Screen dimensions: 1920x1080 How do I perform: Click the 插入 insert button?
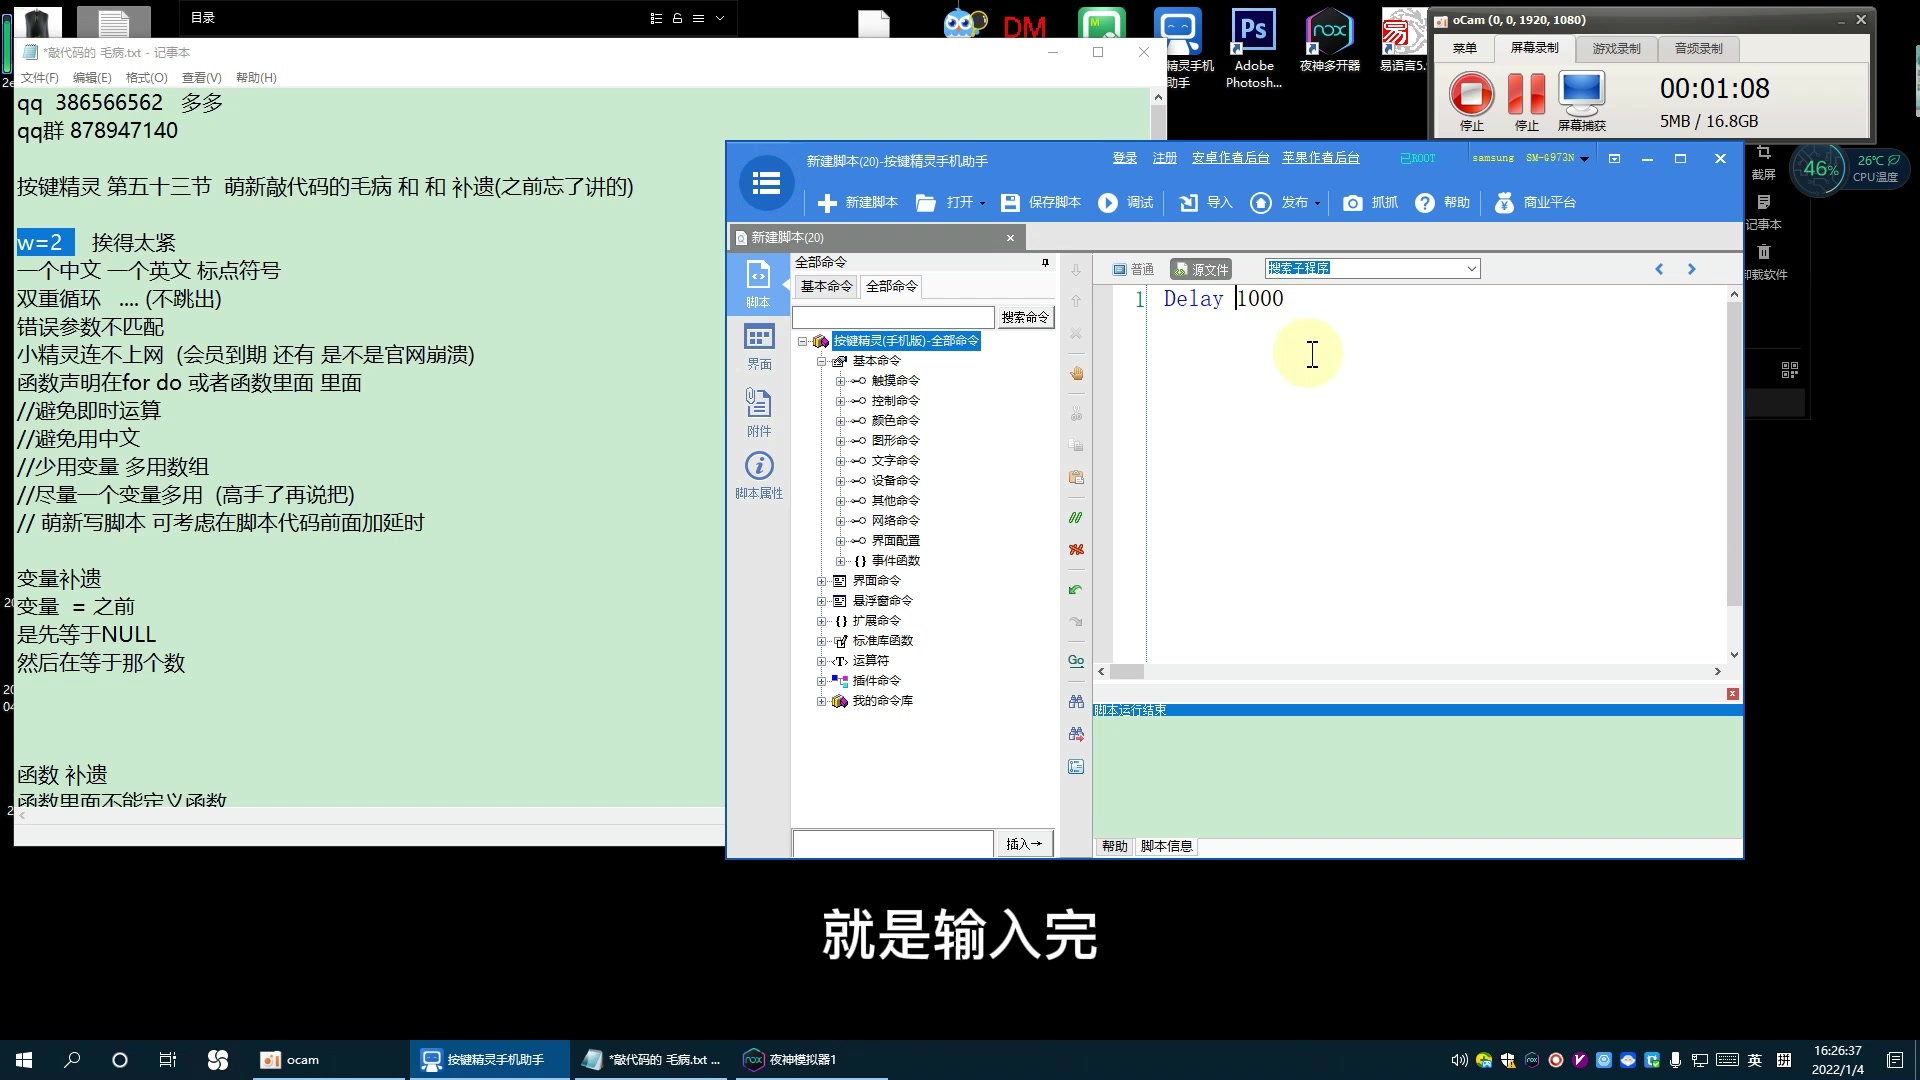(1023, 844)
